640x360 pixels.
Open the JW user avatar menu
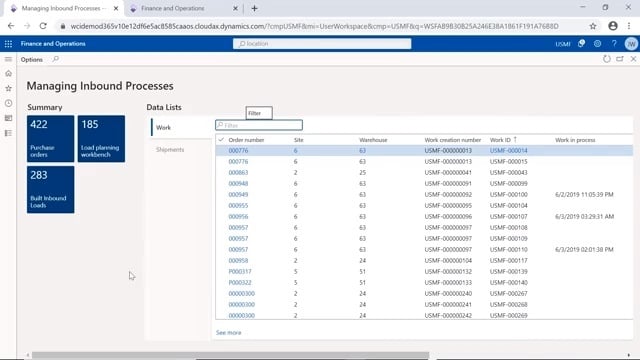coord(631,44)
